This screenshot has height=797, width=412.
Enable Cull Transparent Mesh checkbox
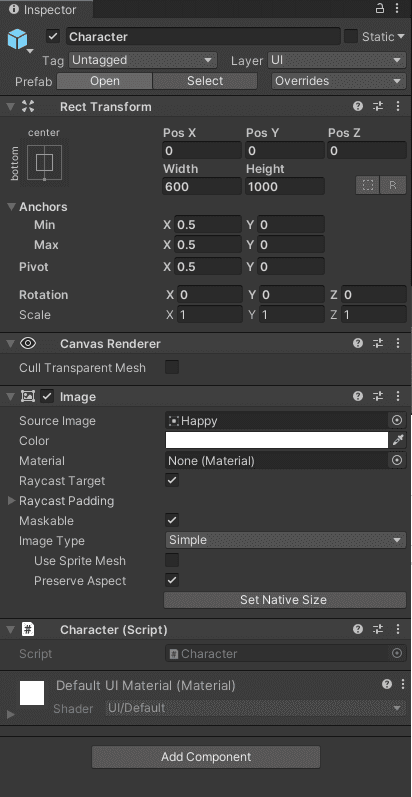pyautogui.click(x=172, y=367)
